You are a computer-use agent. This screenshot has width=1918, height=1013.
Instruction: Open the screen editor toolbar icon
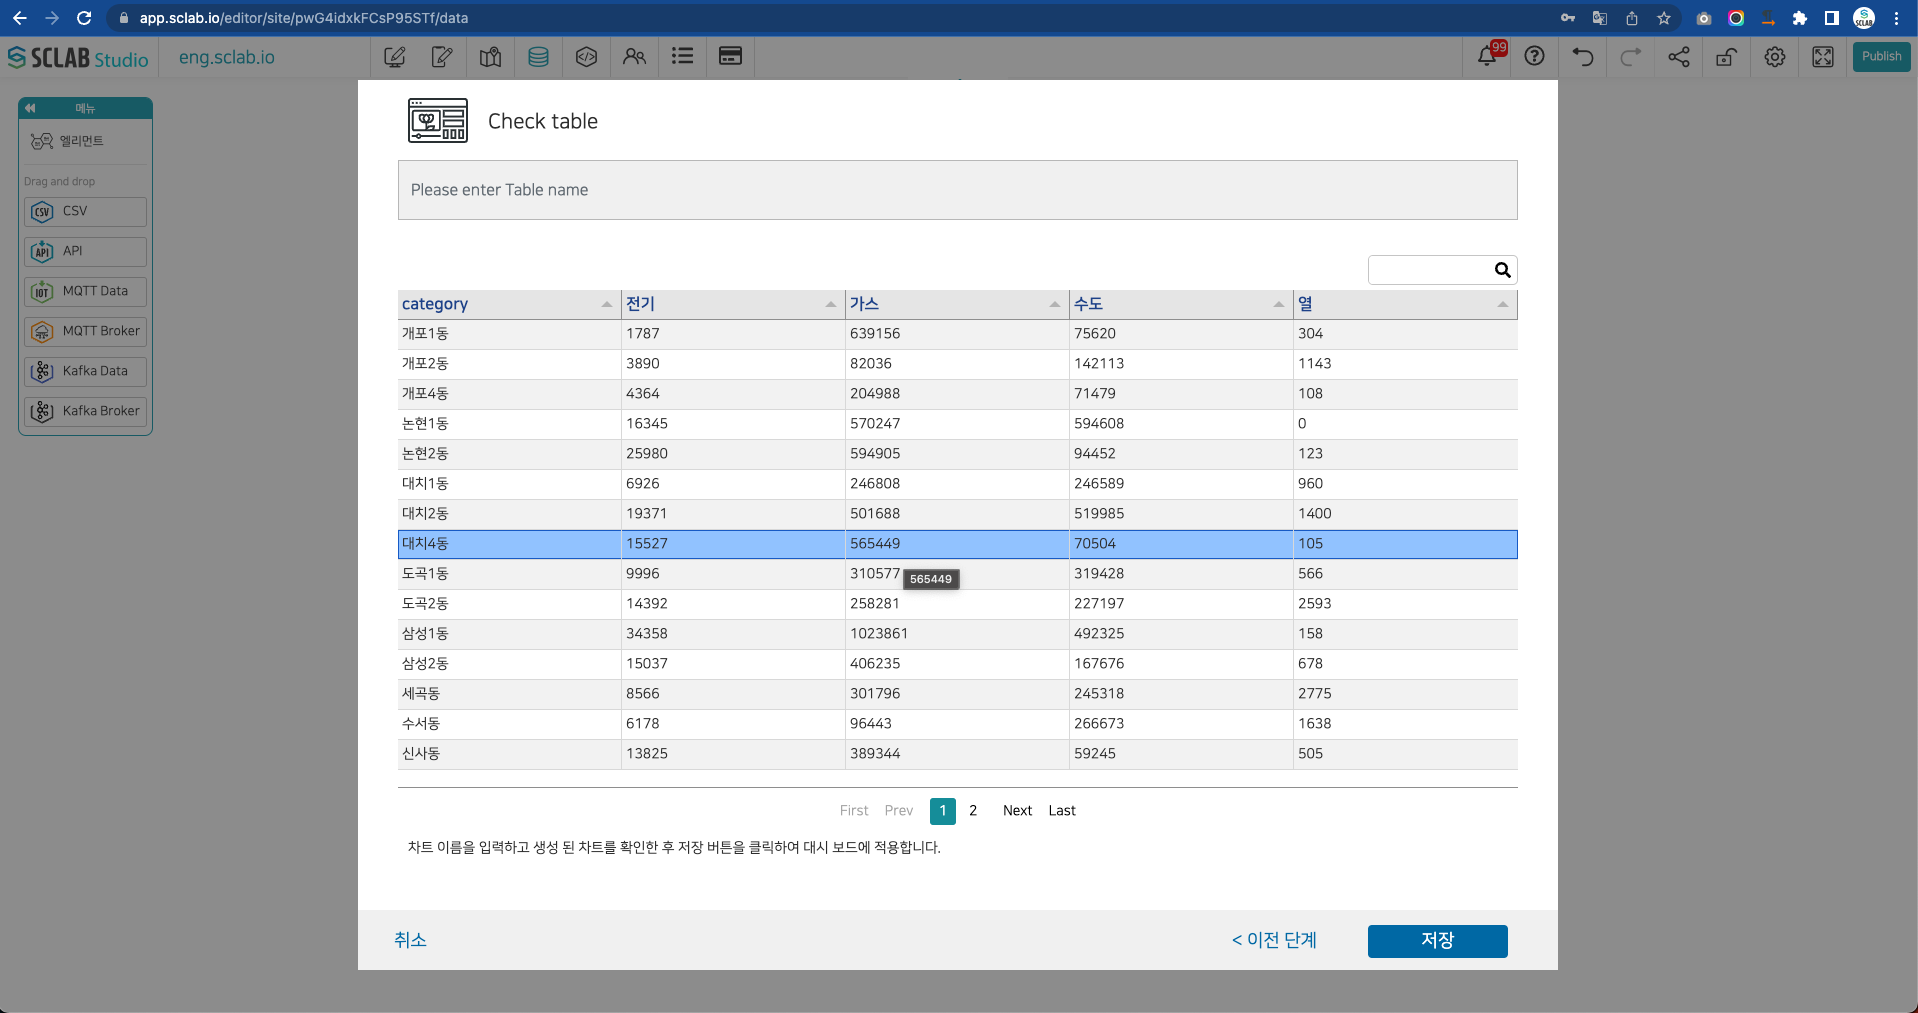click(395, 57)
